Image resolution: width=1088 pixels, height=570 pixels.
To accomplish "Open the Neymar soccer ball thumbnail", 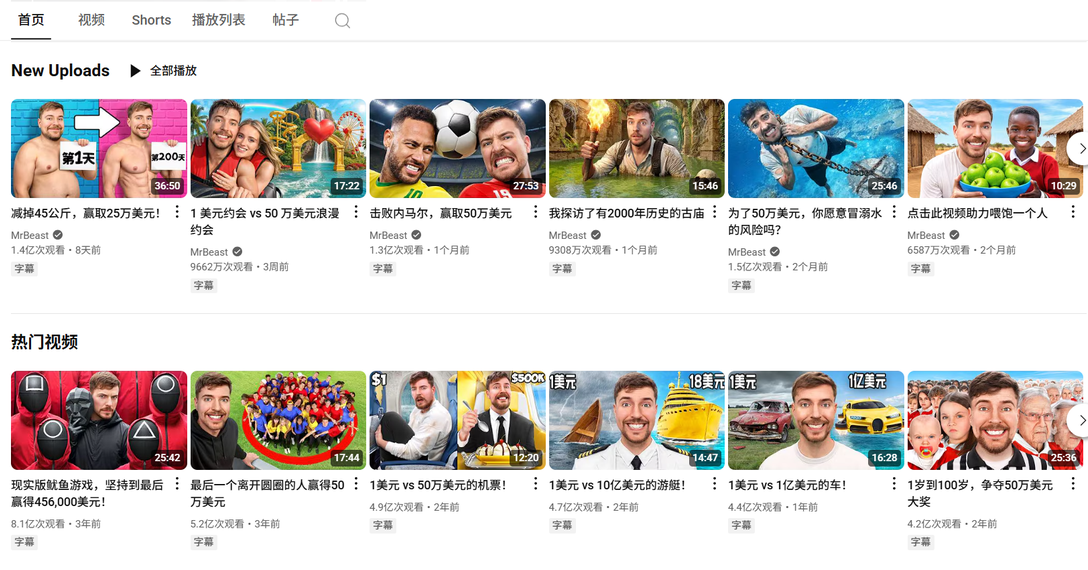I will point(458,149).
